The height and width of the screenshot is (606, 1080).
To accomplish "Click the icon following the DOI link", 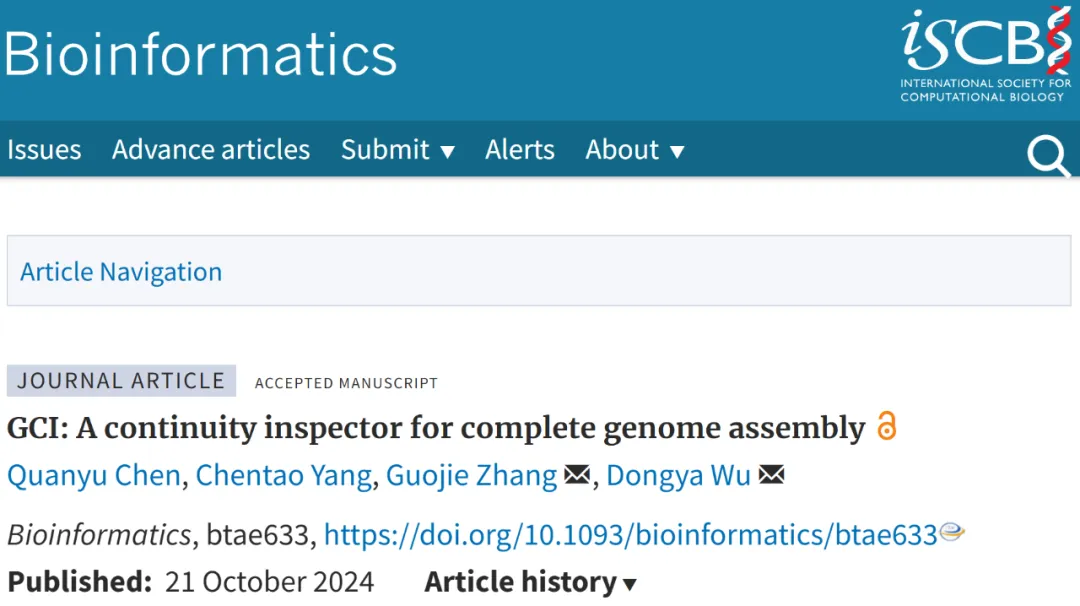I will click(952, 533).
